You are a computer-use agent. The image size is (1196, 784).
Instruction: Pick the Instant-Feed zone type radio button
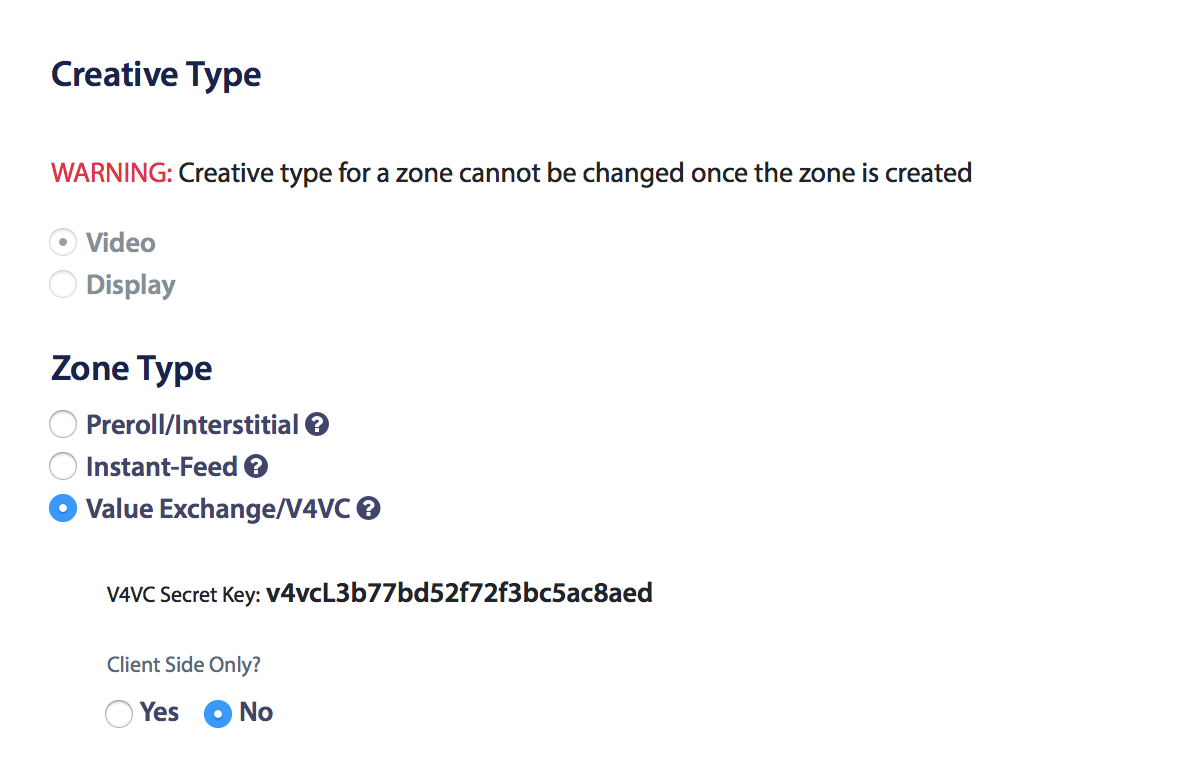63,466
